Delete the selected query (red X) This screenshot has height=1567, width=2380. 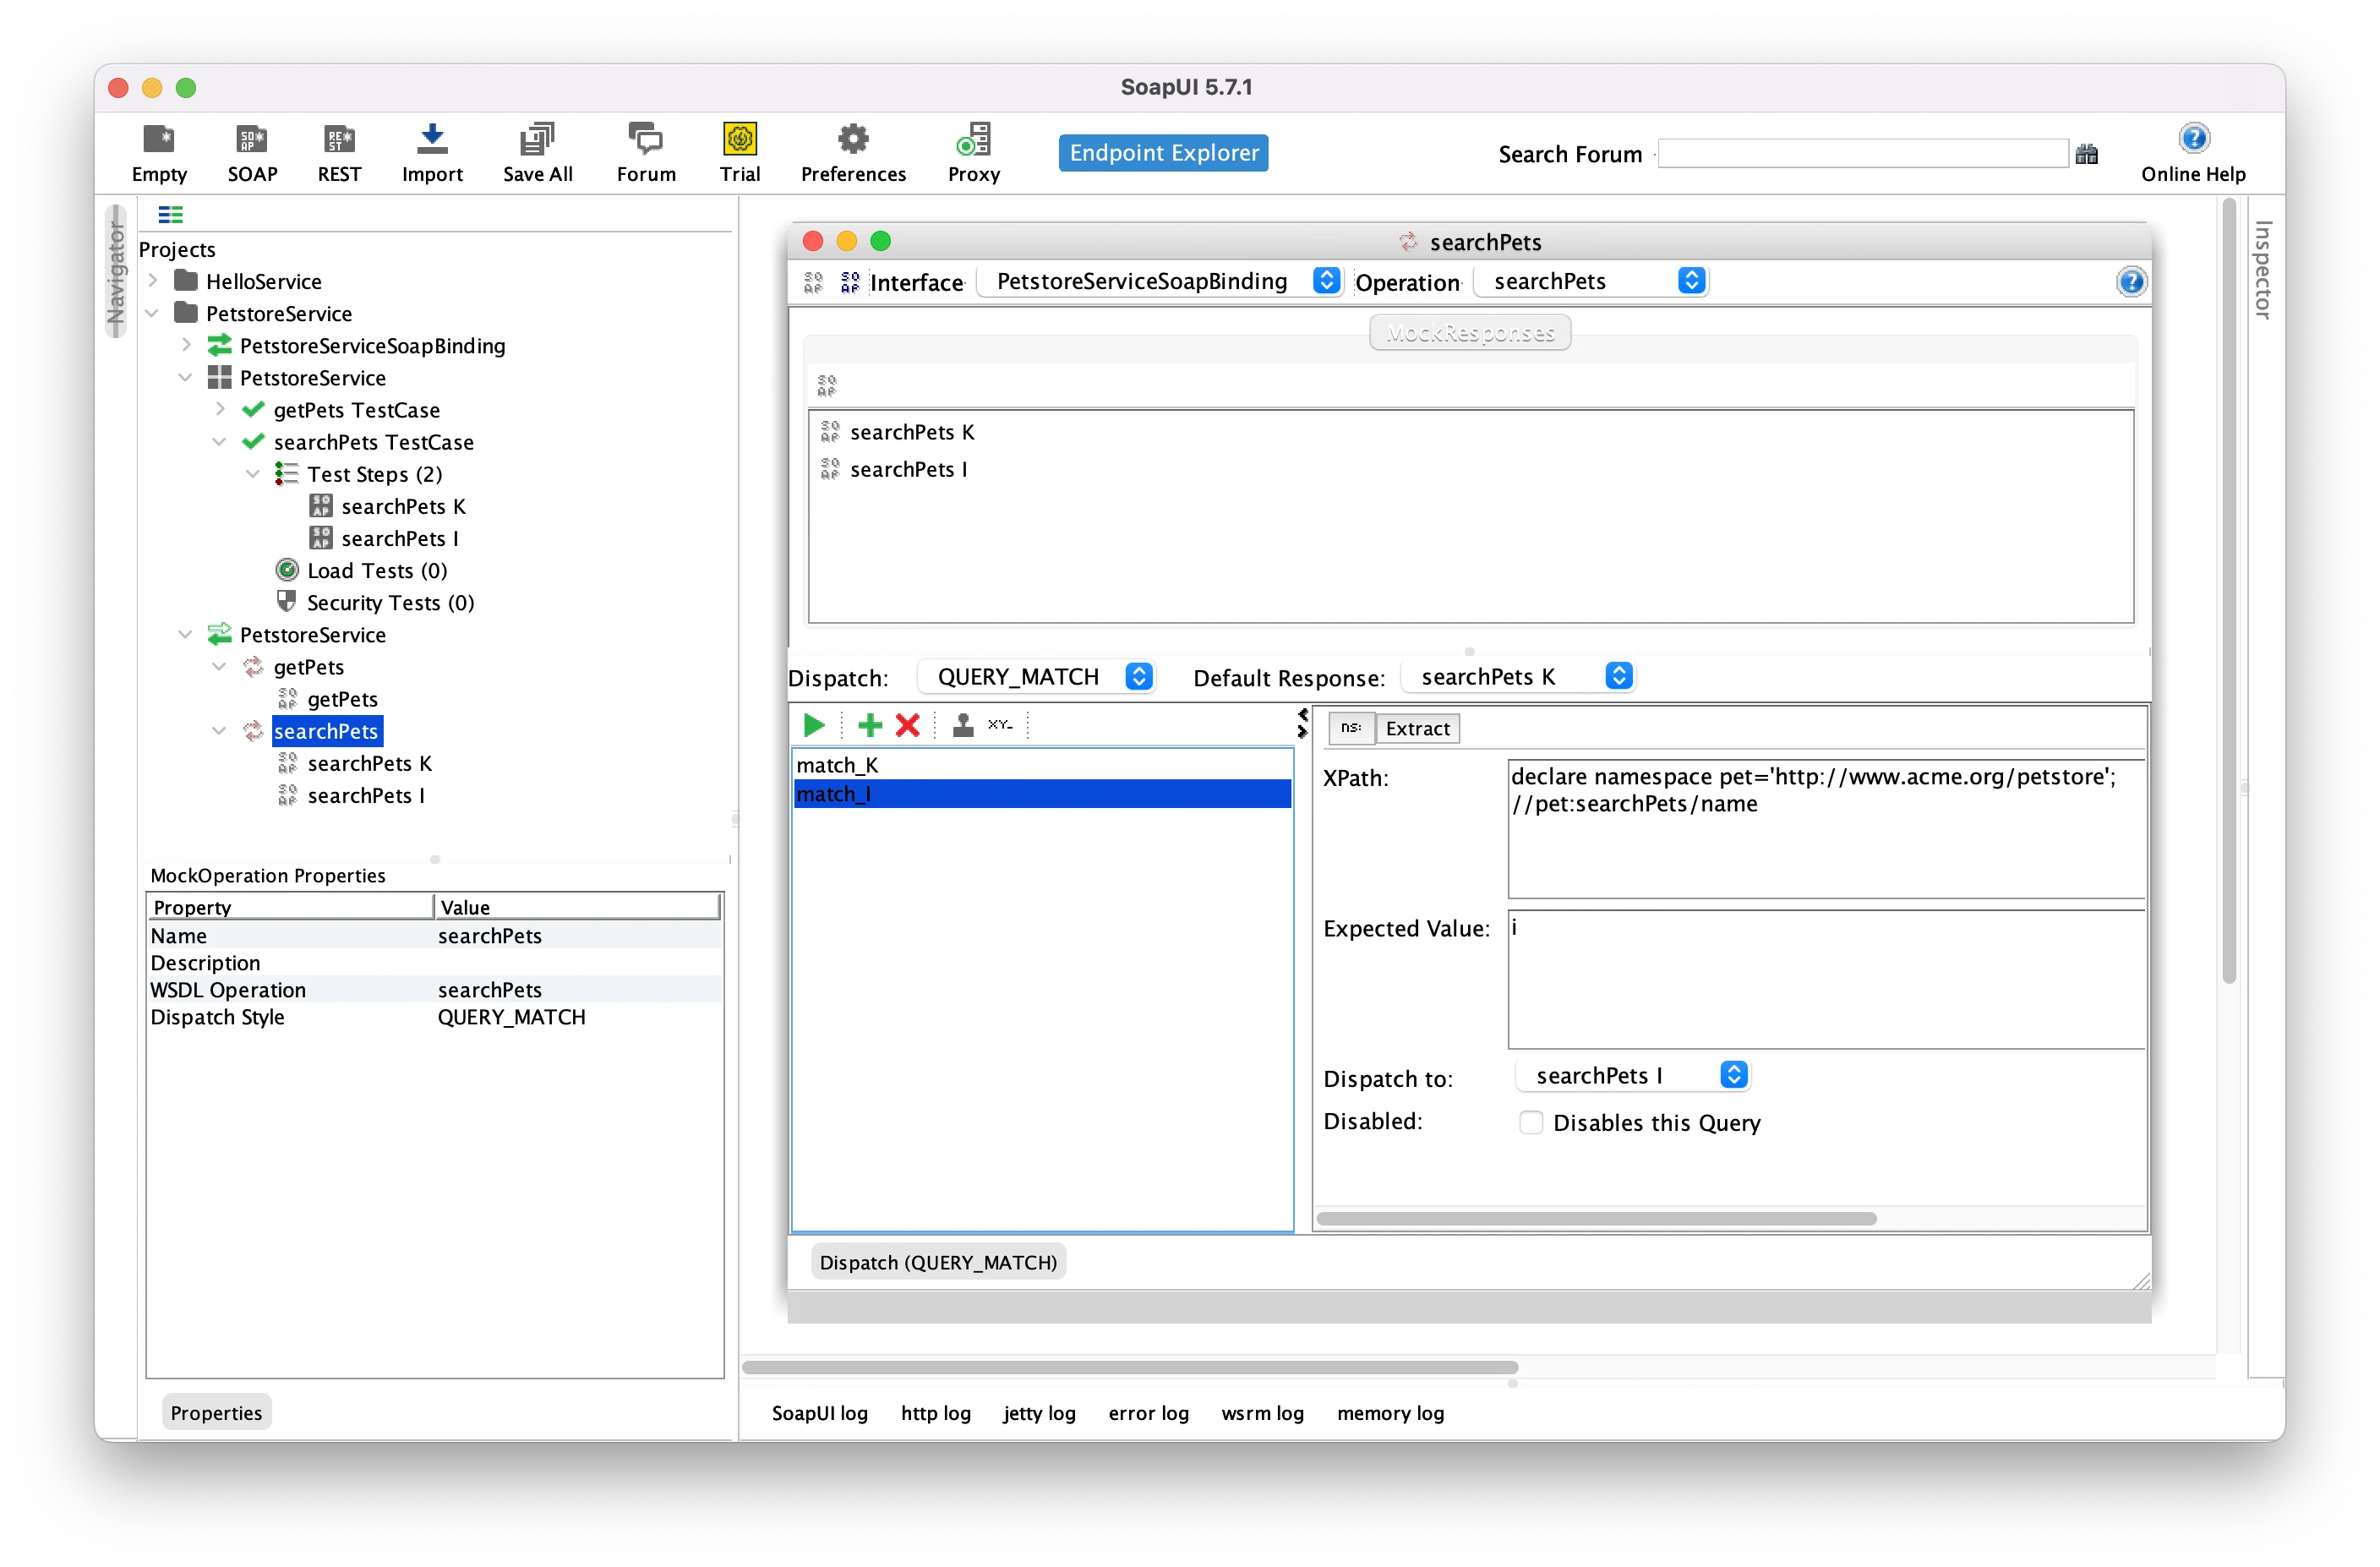pyautogui.click(x=908, y=725)
